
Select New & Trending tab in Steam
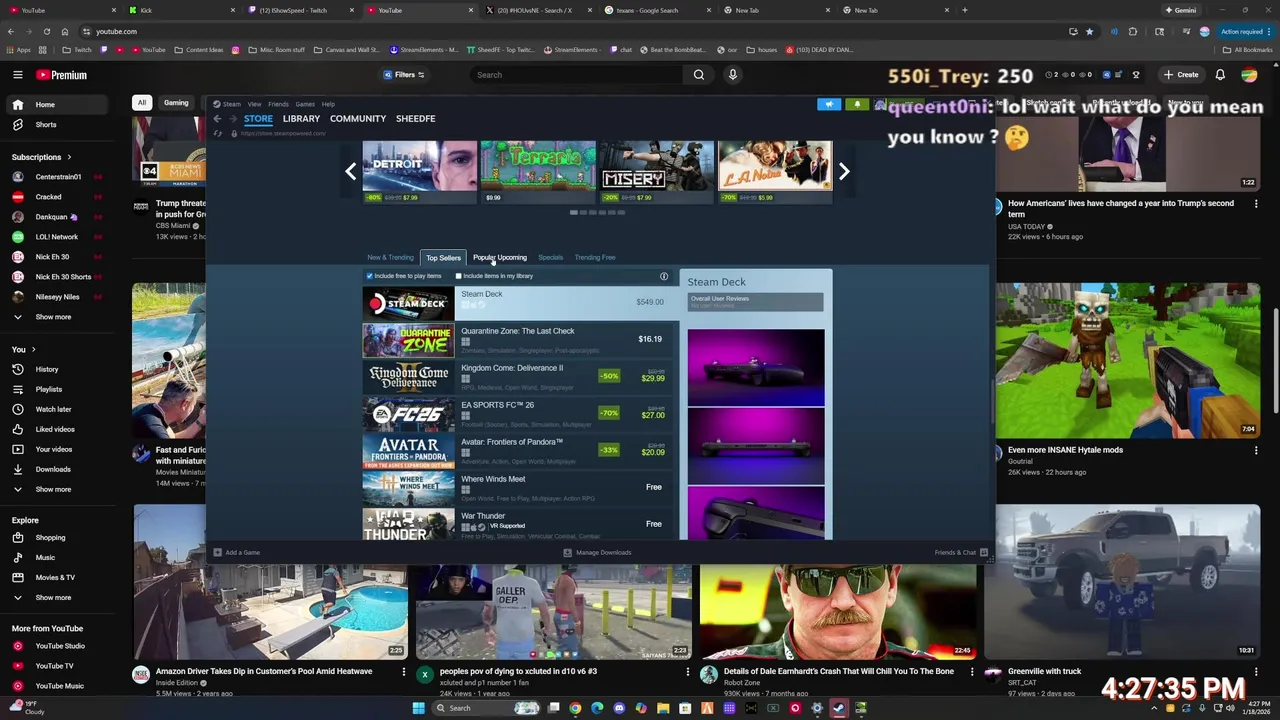point(390,258)
